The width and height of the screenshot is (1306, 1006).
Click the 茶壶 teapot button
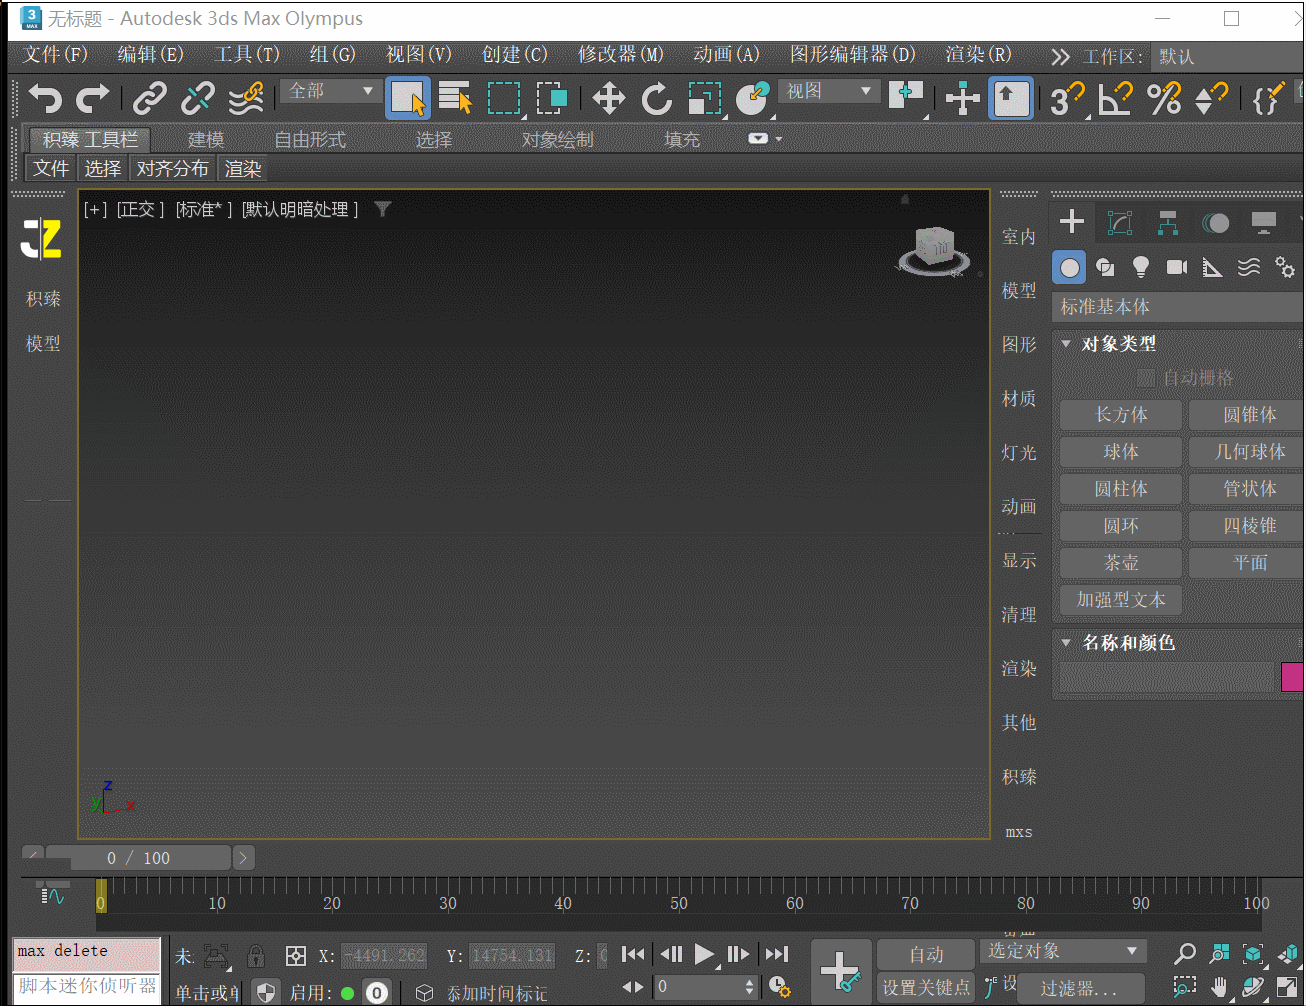(x=1121, y=563)
